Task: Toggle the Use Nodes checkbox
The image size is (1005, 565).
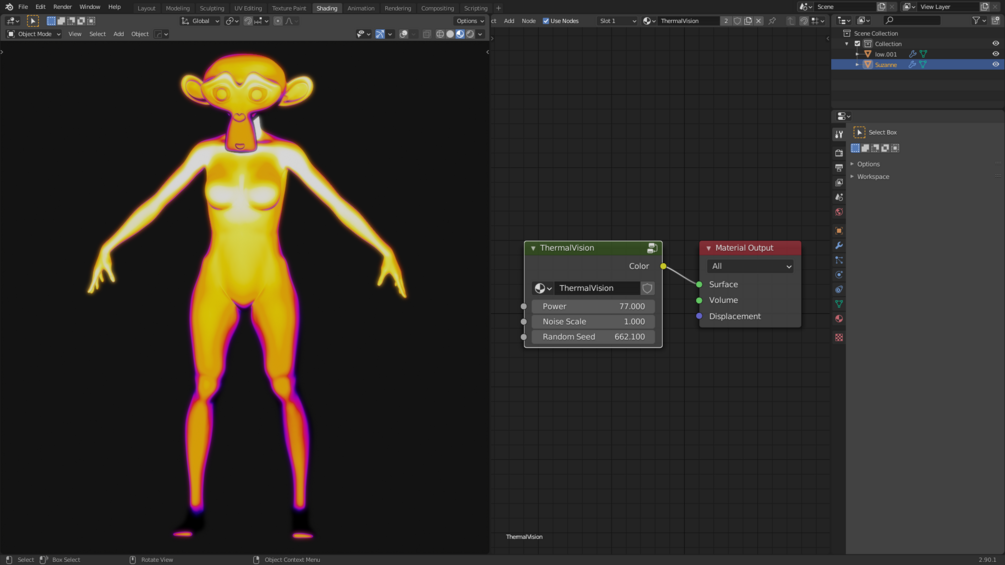Action: [x=546, y=21]
